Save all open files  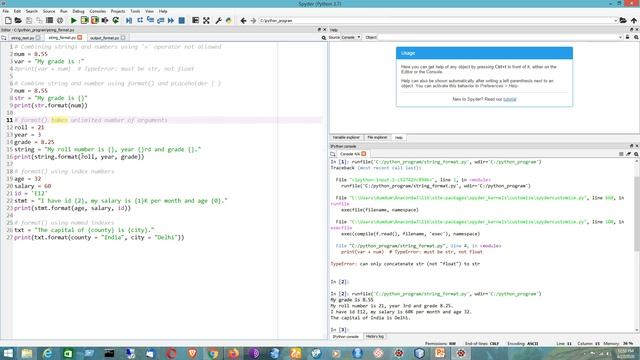coord(39,20)
